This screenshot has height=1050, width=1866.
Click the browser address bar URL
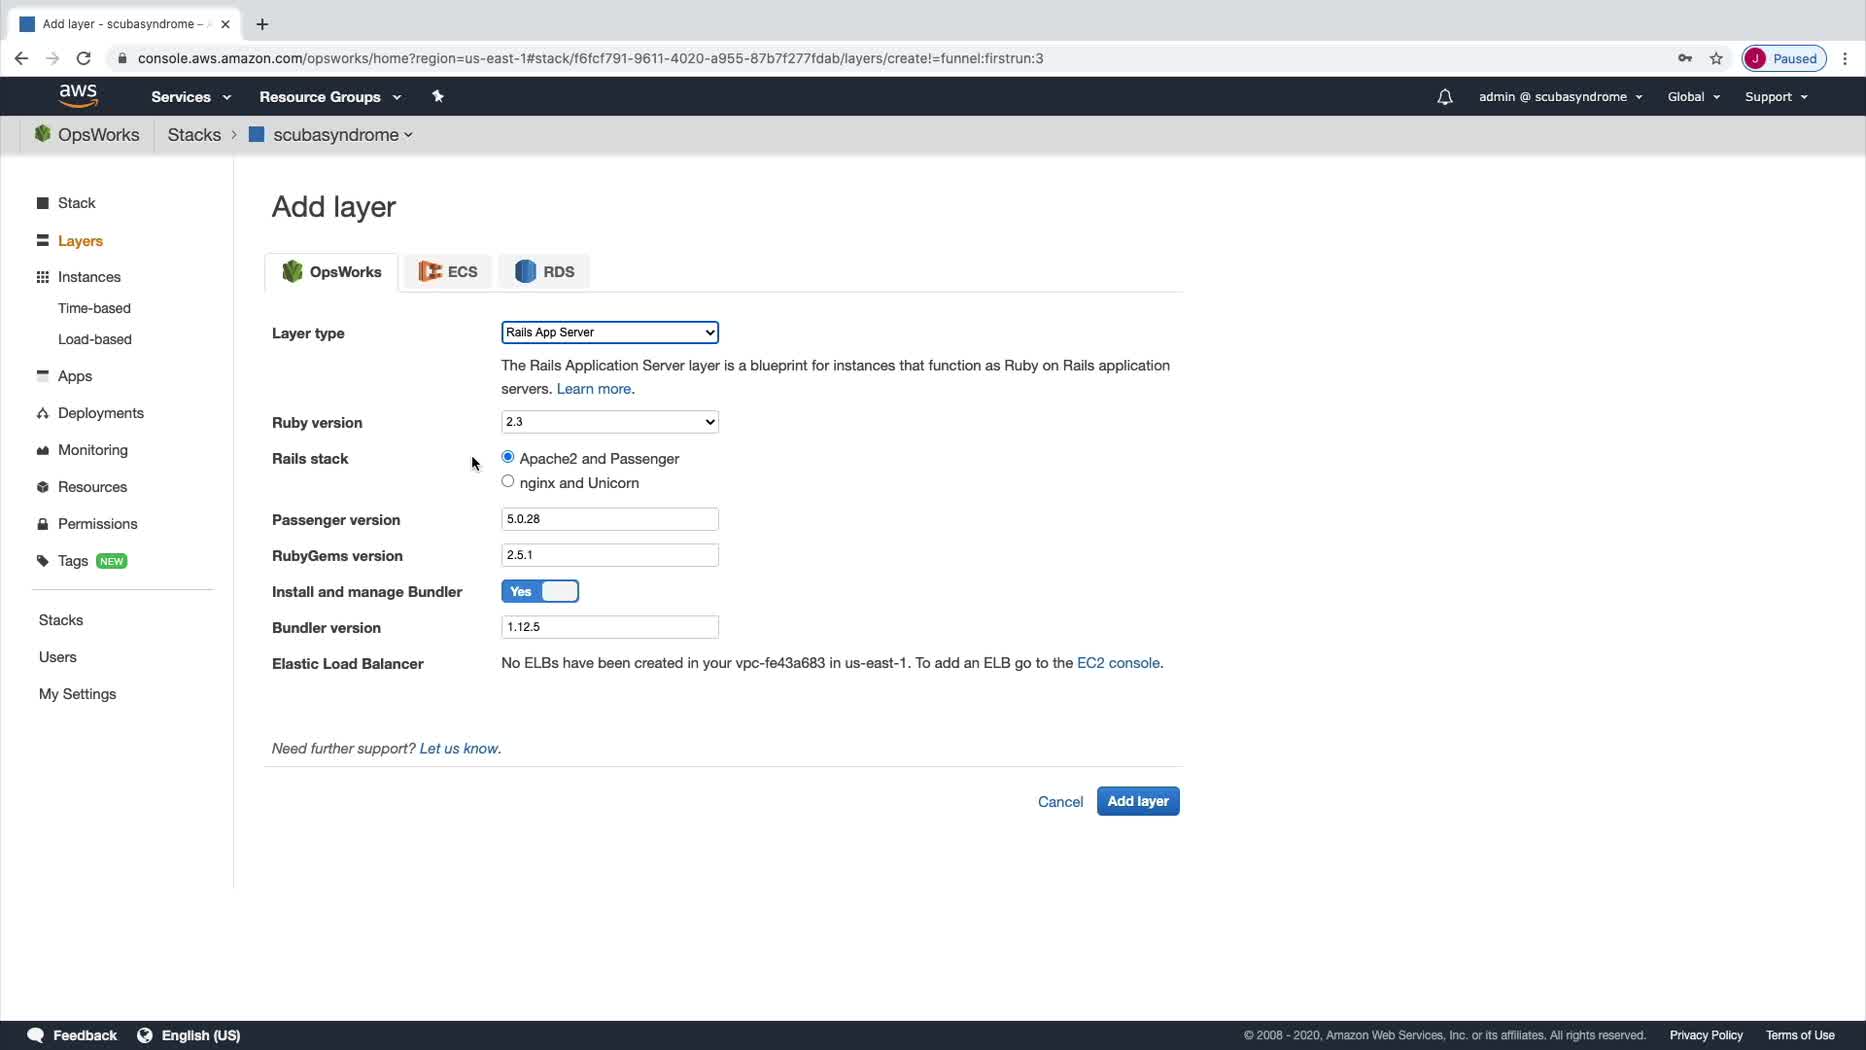click(590, 58)
